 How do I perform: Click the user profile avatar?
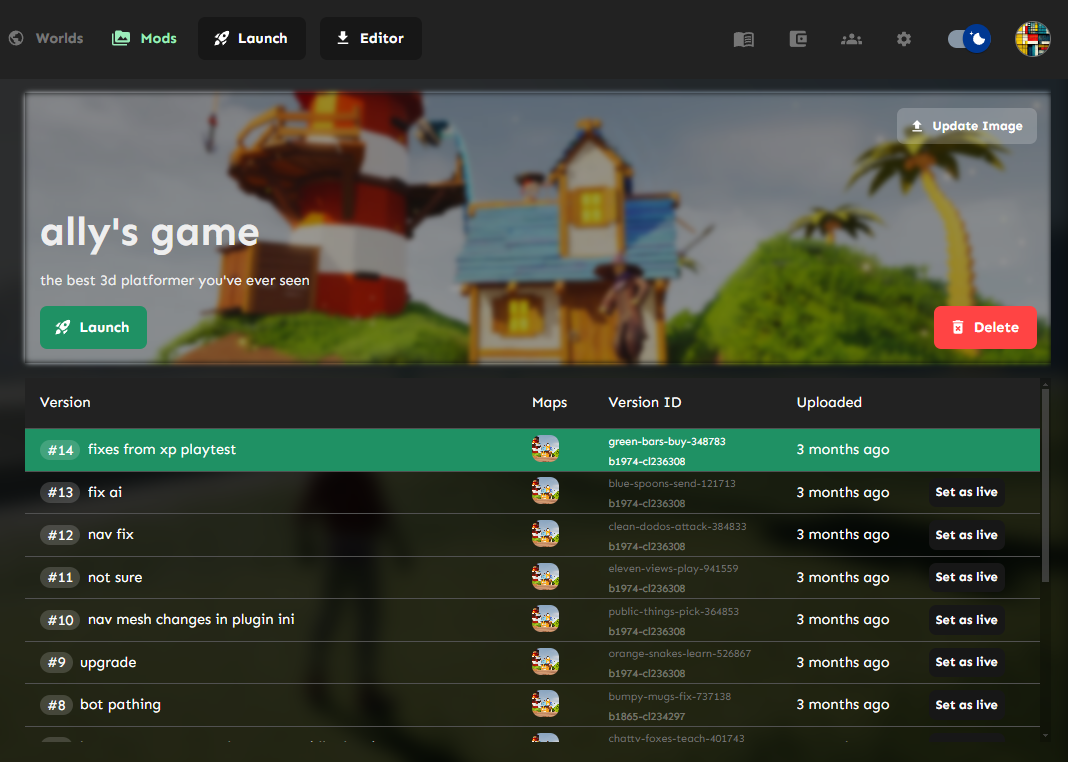(1032, 39)
